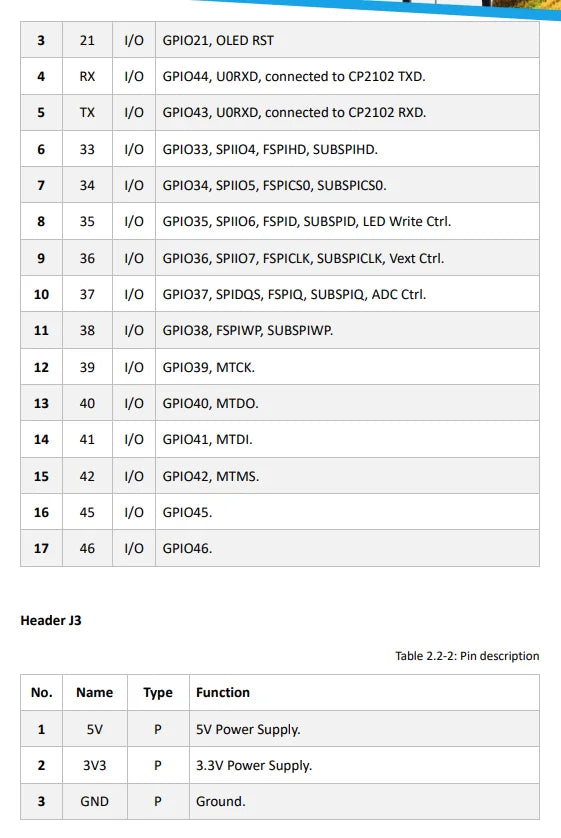Select the RX pin name cell
This screenshot has width=561, height=838.
click(87, 76)
